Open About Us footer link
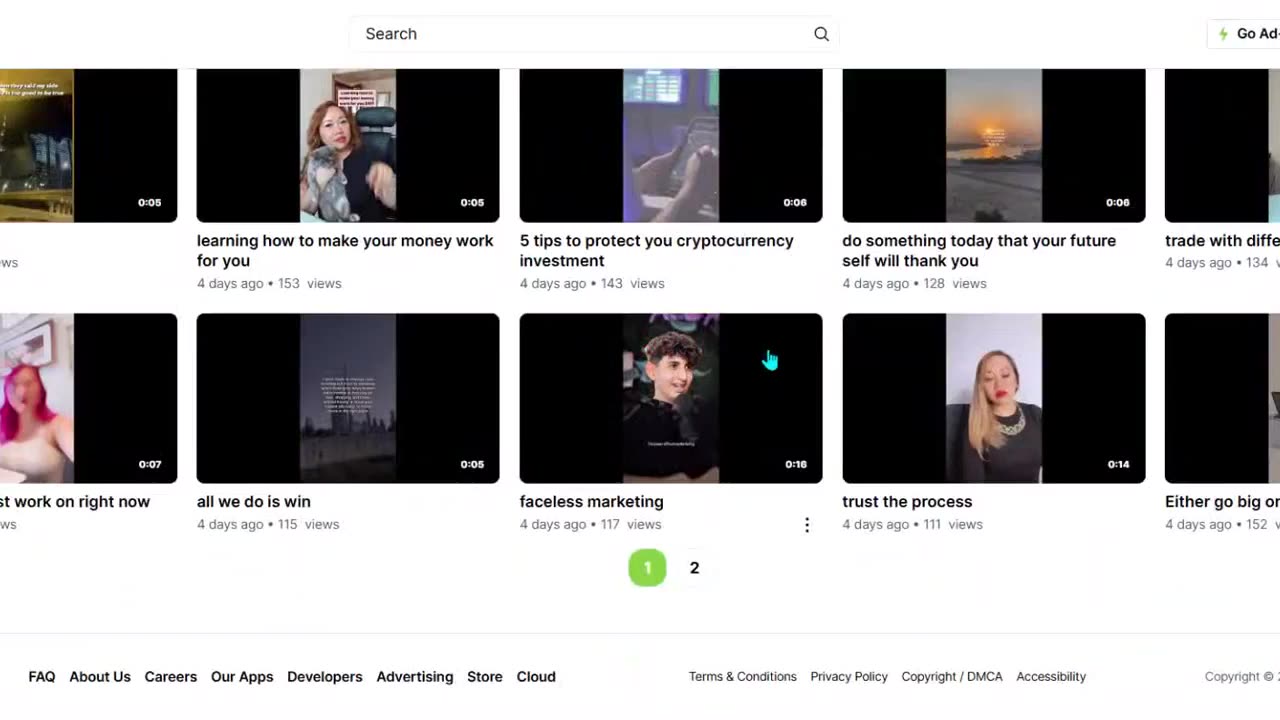 [100, 677]
